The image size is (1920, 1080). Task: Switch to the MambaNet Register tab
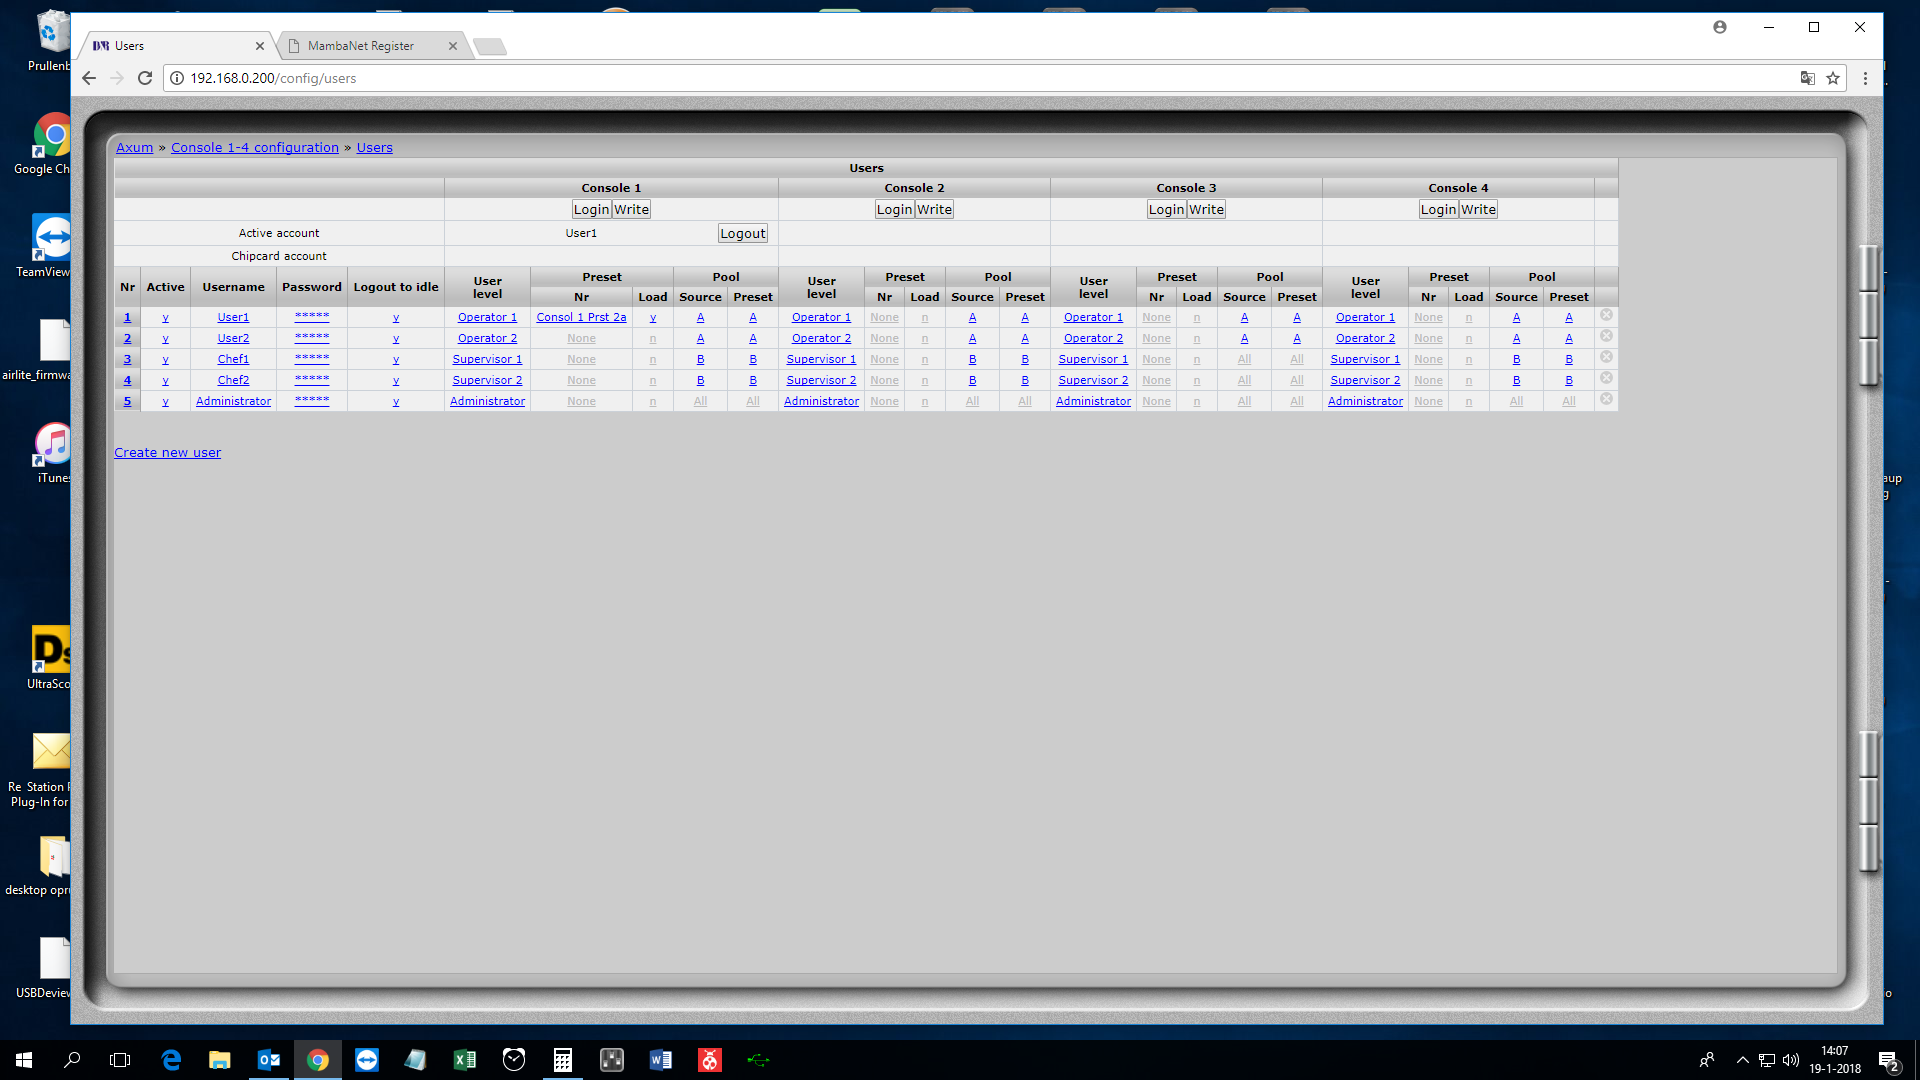(x=361, y=46)
